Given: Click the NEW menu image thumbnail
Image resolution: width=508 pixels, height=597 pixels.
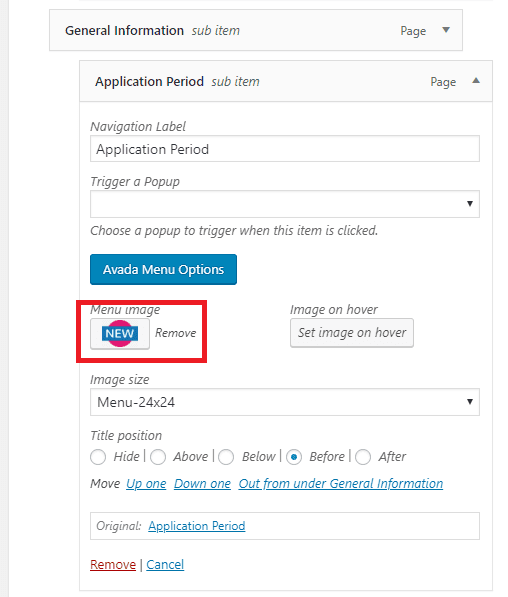Looking at the screenshot, I should (x=120, y=334).
